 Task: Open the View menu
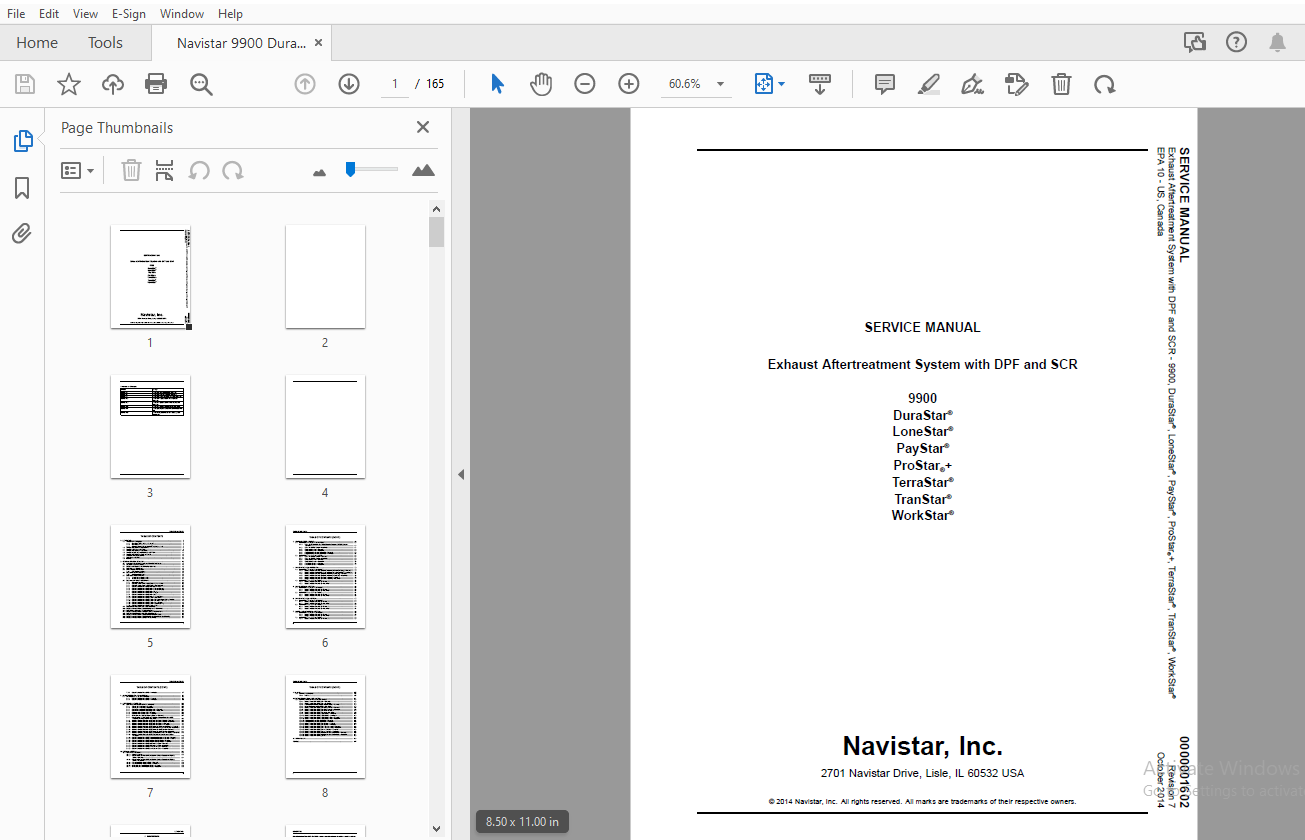click(x=86, y=14)
